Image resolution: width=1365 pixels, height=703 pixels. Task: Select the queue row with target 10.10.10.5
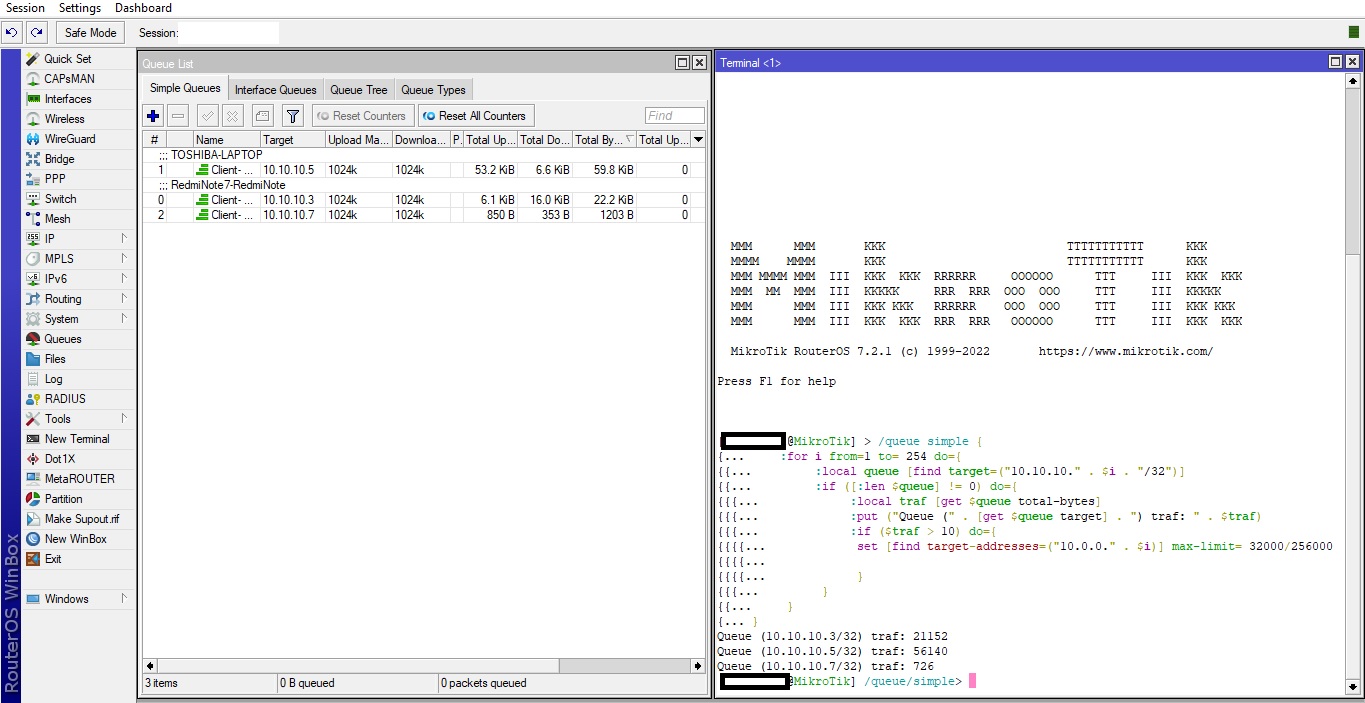click(x=423, y=170)
